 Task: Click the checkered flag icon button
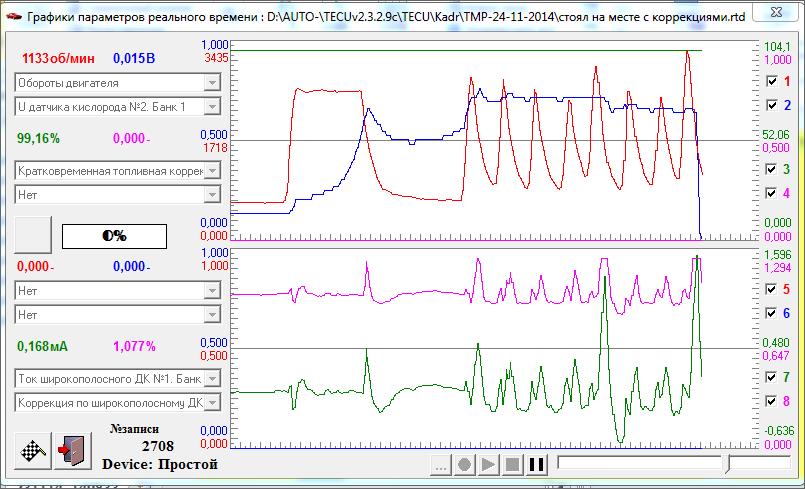[x=32, y=452]
